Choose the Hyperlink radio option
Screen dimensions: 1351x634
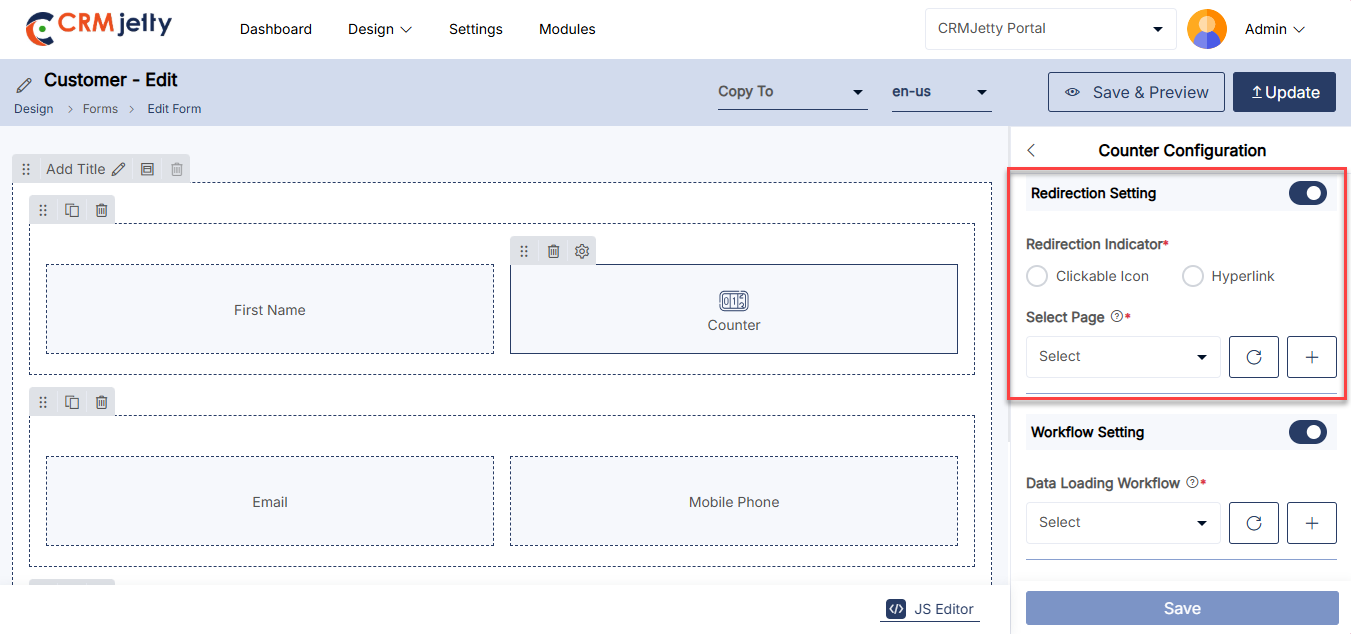click(x=1193, y=276)
